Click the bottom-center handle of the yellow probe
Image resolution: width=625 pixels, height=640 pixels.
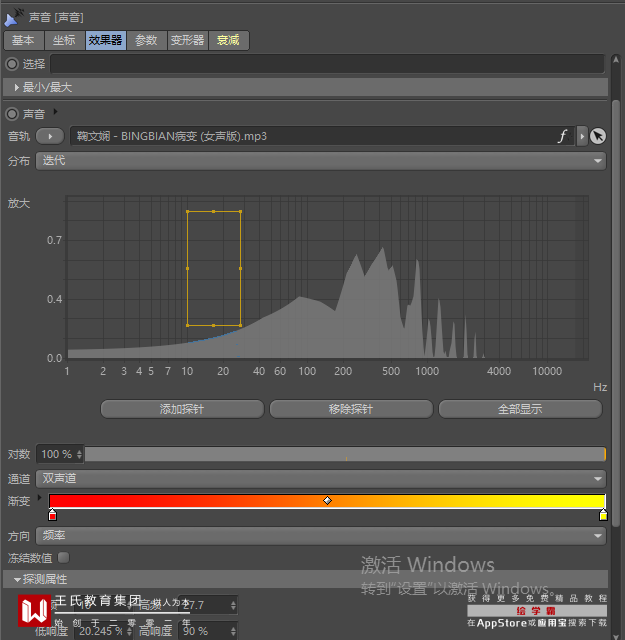(x=214, y=325)
